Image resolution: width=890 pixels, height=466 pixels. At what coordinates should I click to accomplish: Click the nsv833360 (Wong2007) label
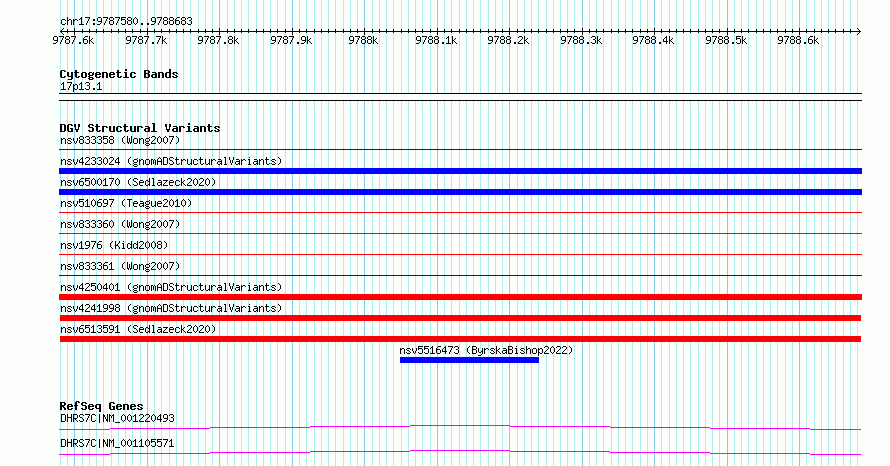click(120, 224)
